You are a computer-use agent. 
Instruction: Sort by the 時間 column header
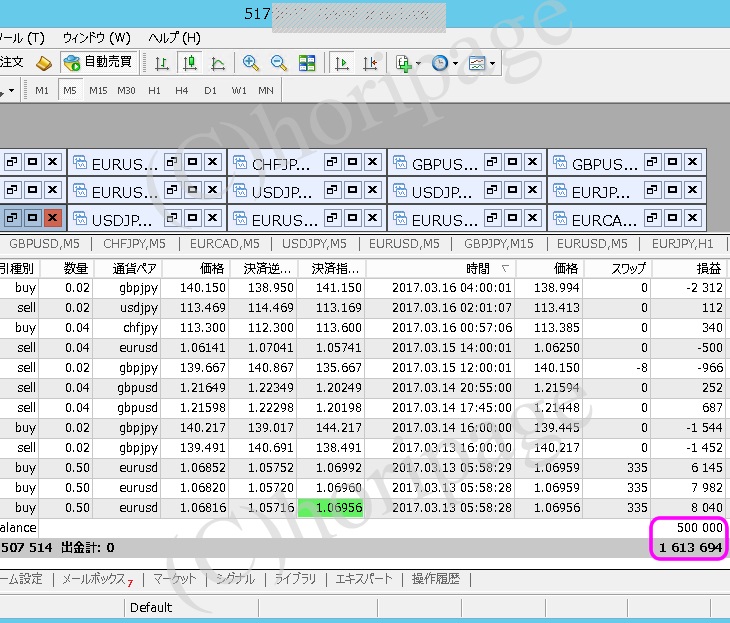click(x=440, y=269)
